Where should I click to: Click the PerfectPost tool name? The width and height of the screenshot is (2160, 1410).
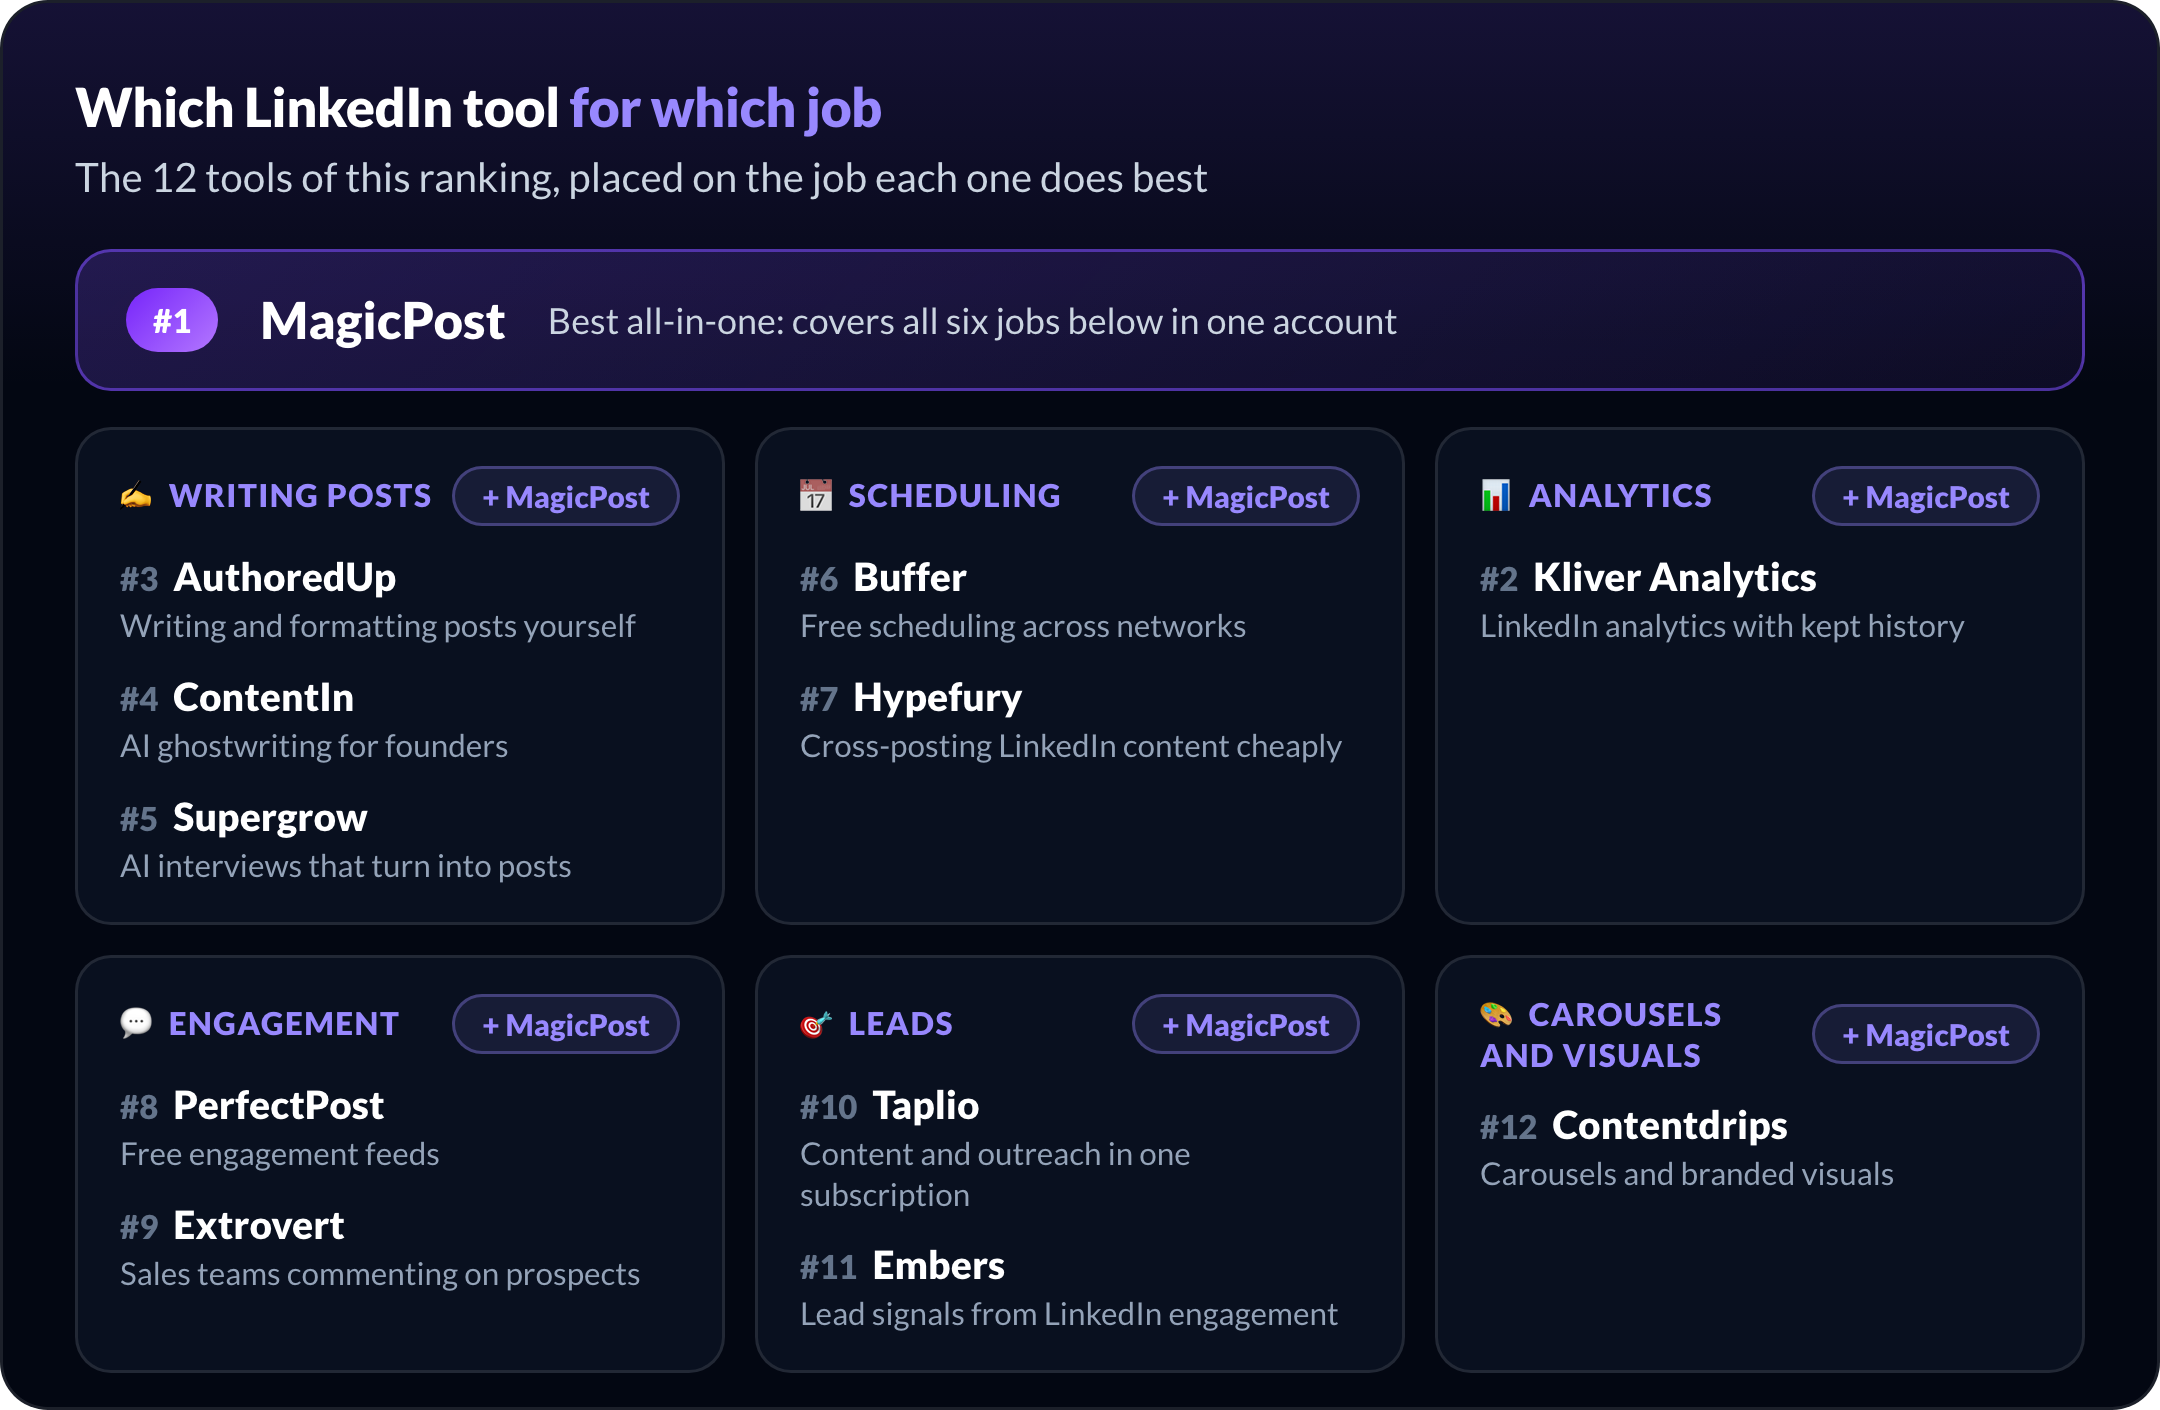point(278,1105)
